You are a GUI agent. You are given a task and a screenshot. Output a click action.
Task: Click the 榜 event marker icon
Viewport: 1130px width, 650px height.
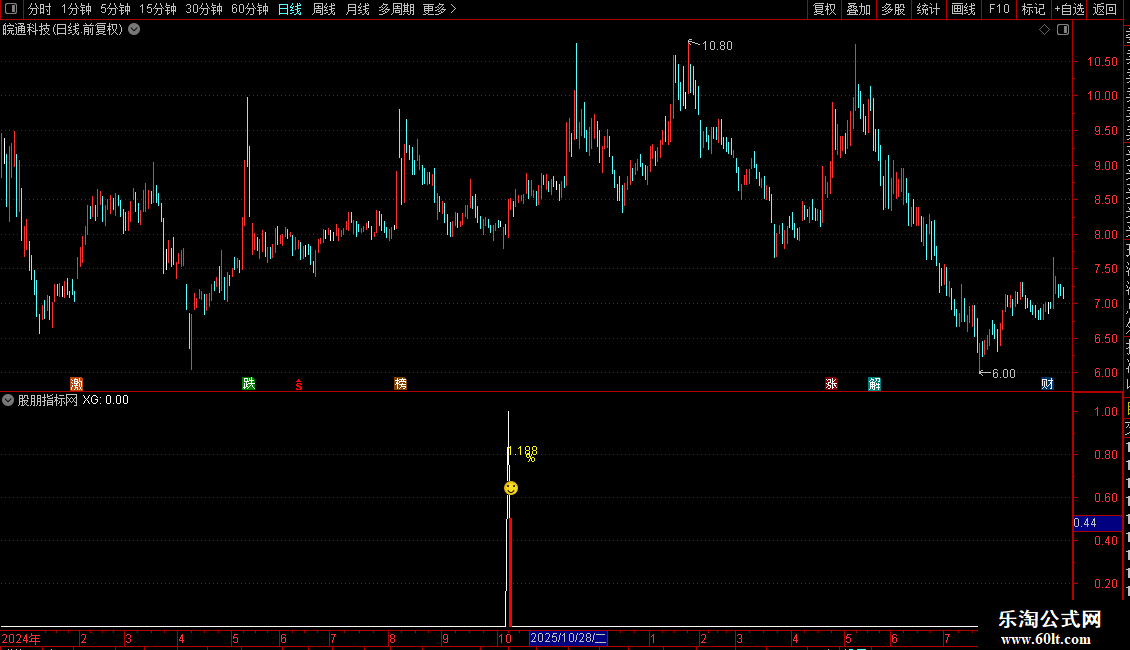(401, 383)
